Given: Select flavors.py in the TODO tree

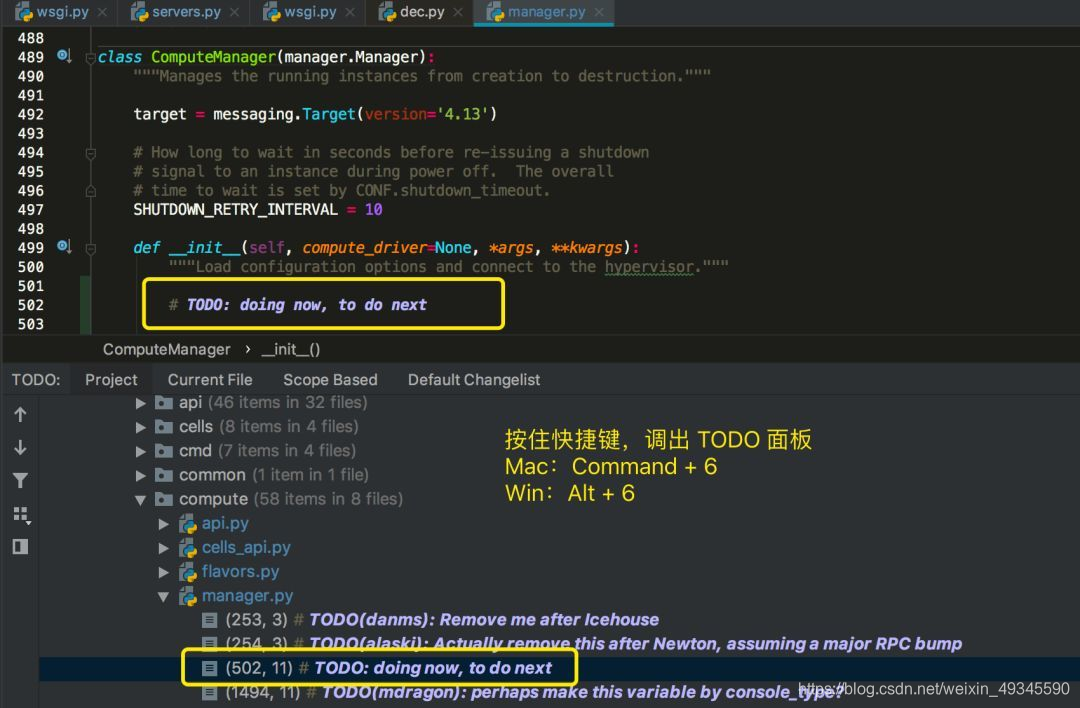Looking at the screenshot, I should (x=240, y=572).
